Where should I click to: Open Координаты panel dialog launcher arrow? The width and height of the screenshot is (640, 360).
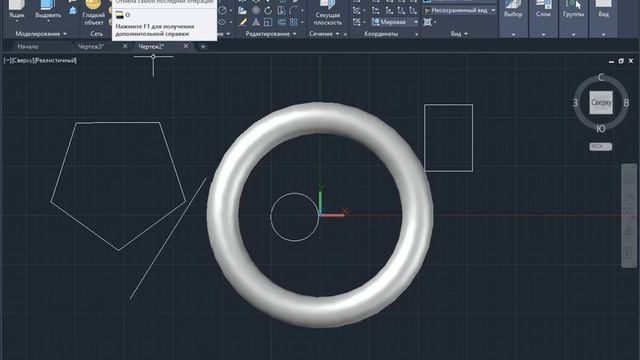[416, 34]
